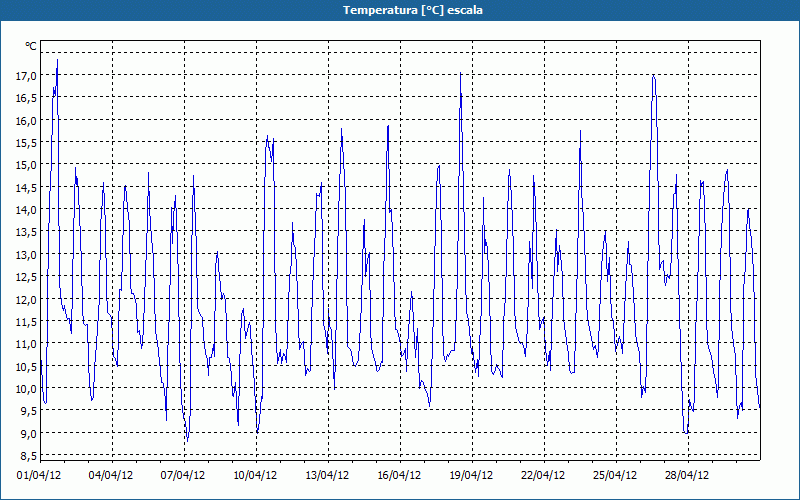800x500 pixels.
Task: Click the 22/04/12 date label
Action: tap(543, 475)
